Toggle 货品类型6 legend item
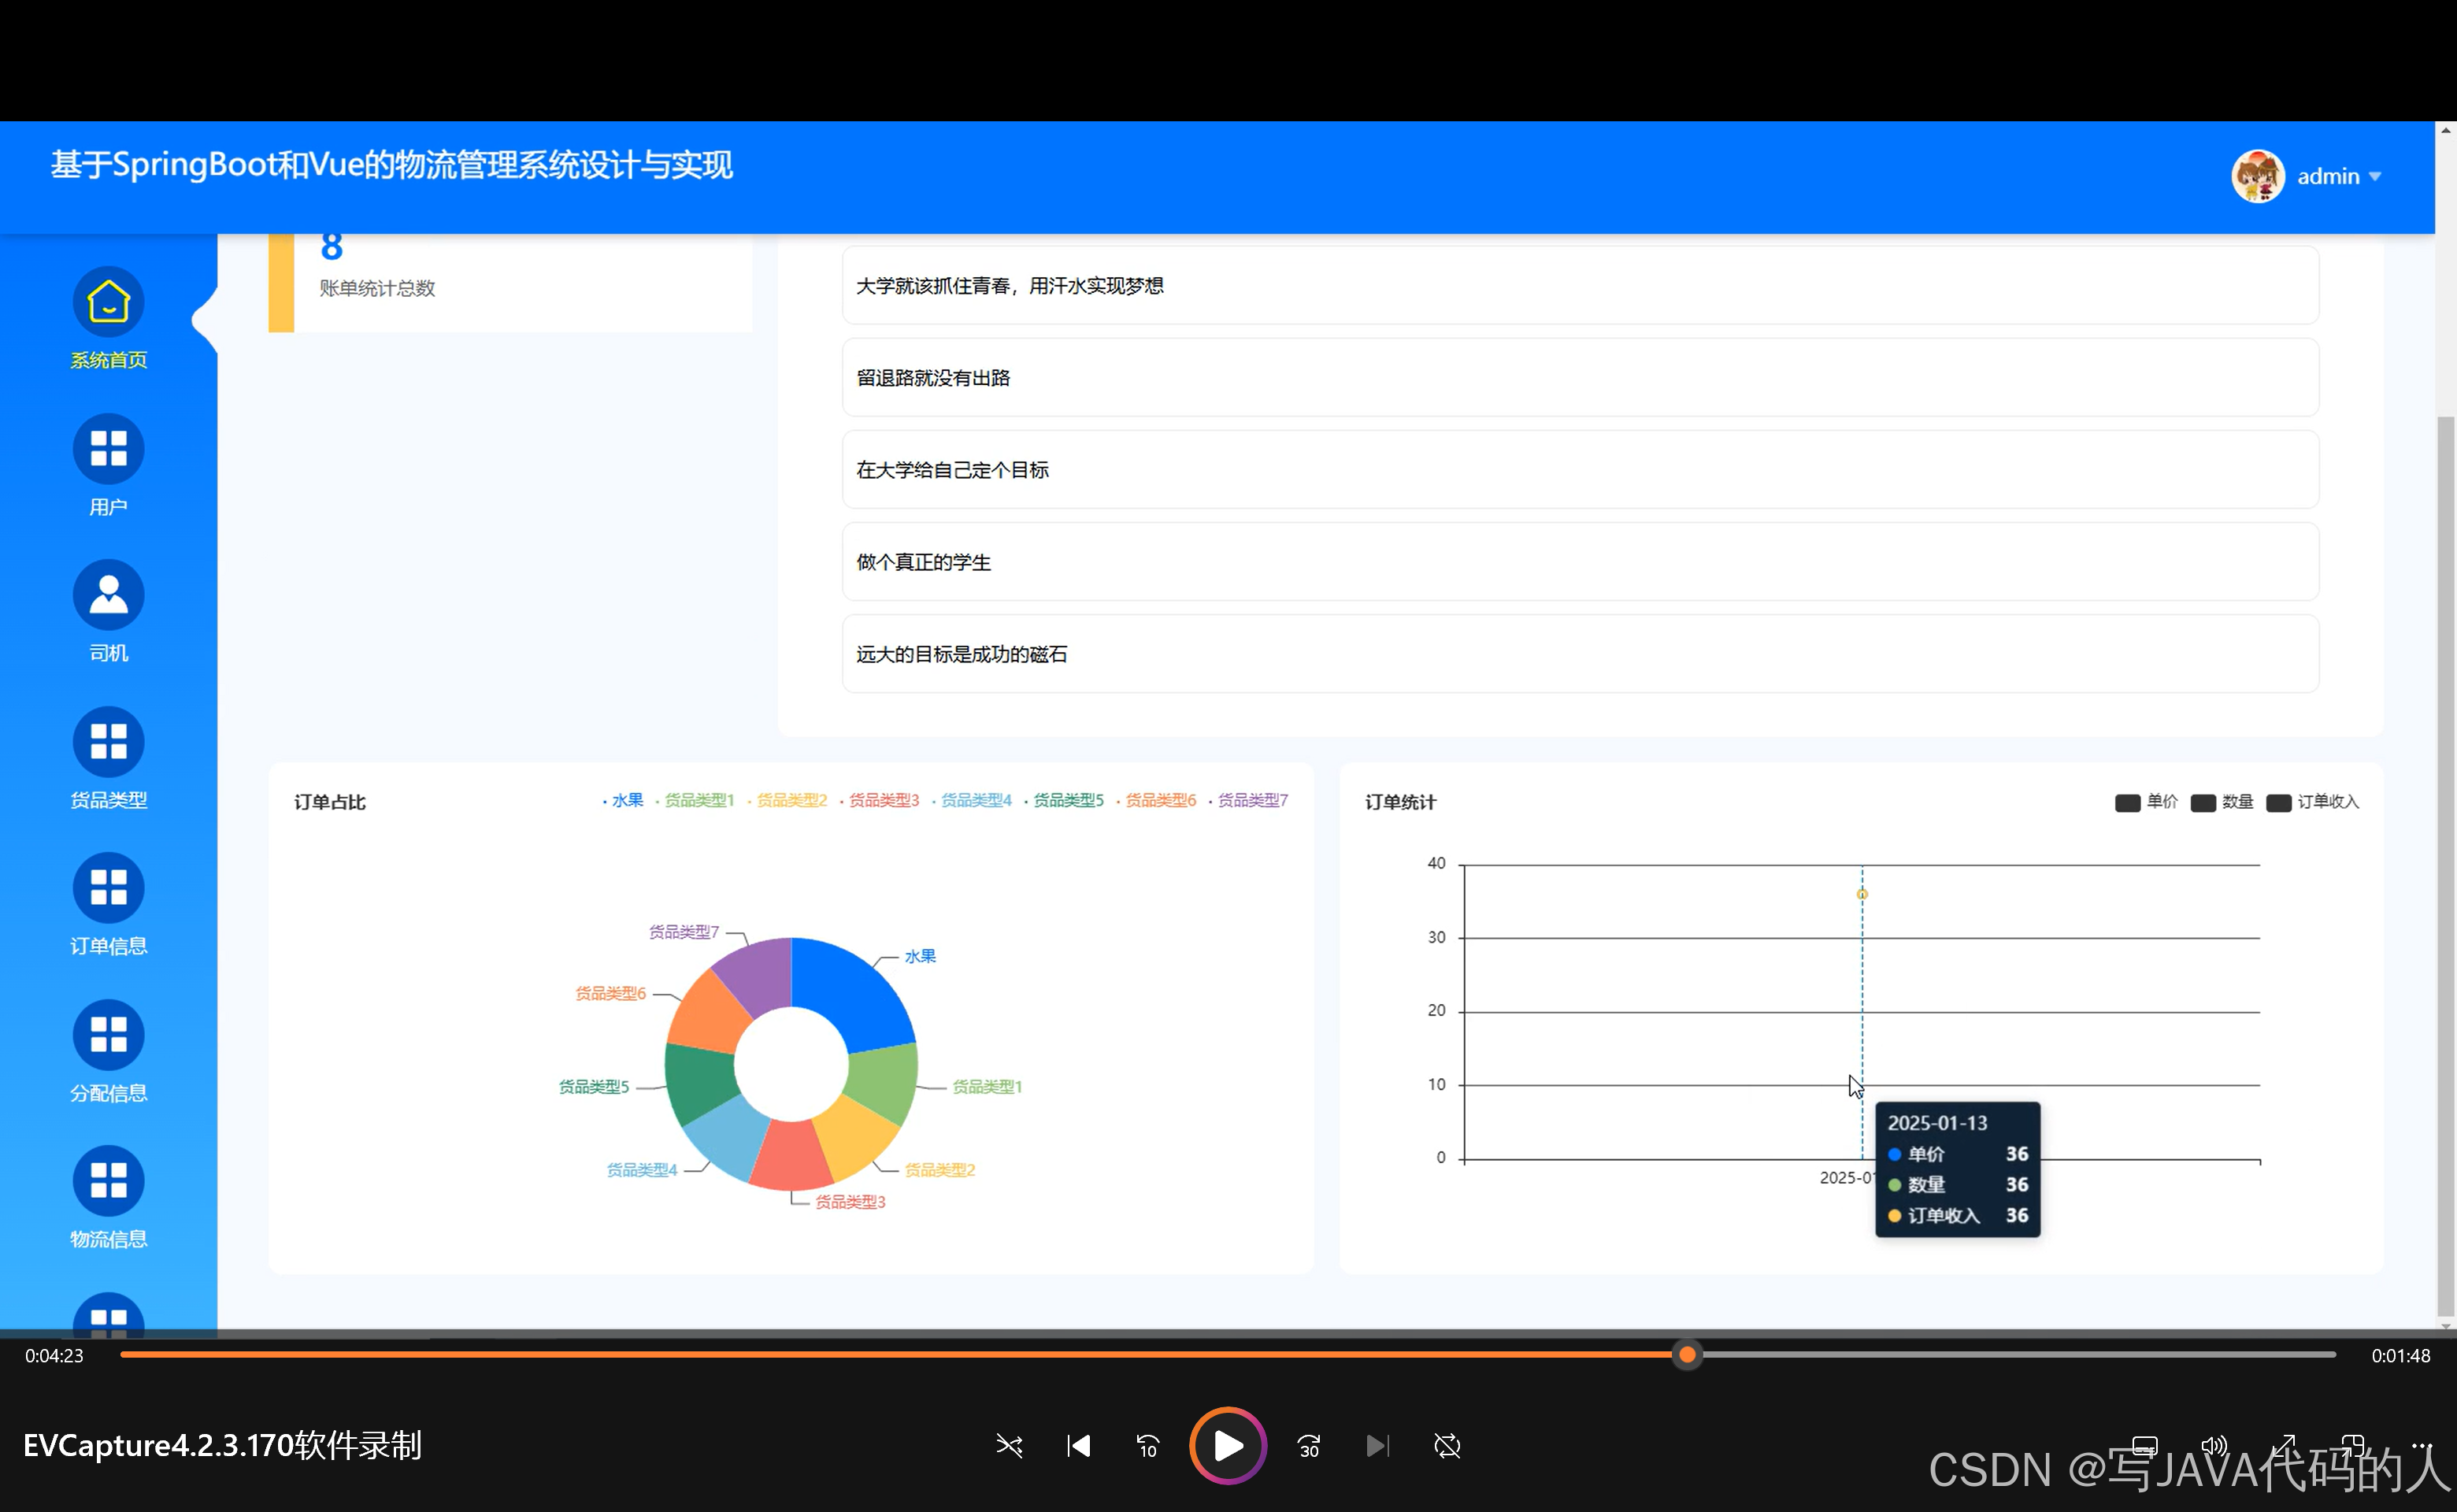The height and width of the screenshot is (1512, 2457). click(1156, 800)
